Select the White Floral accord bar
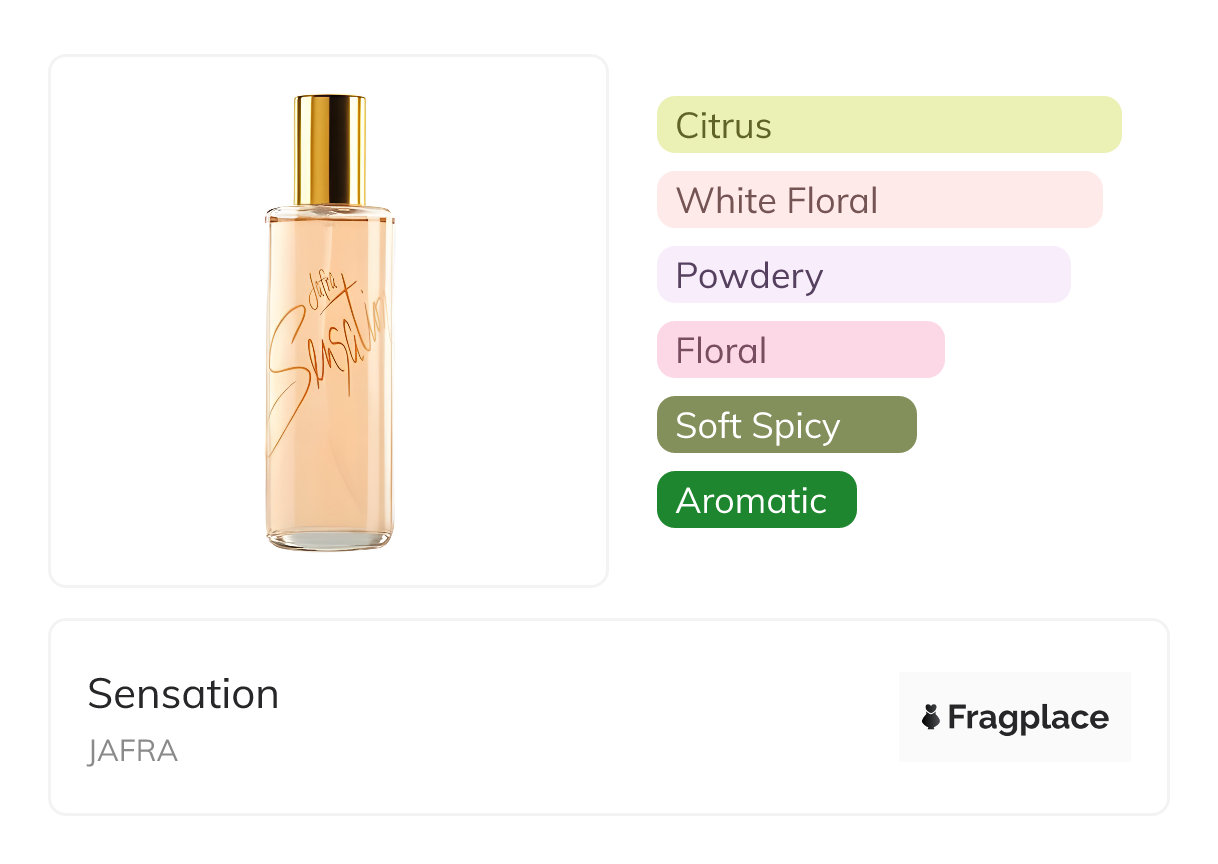The height and width of the screenshot is (864, 1218). pyautogui.click(x=879, y=200)
